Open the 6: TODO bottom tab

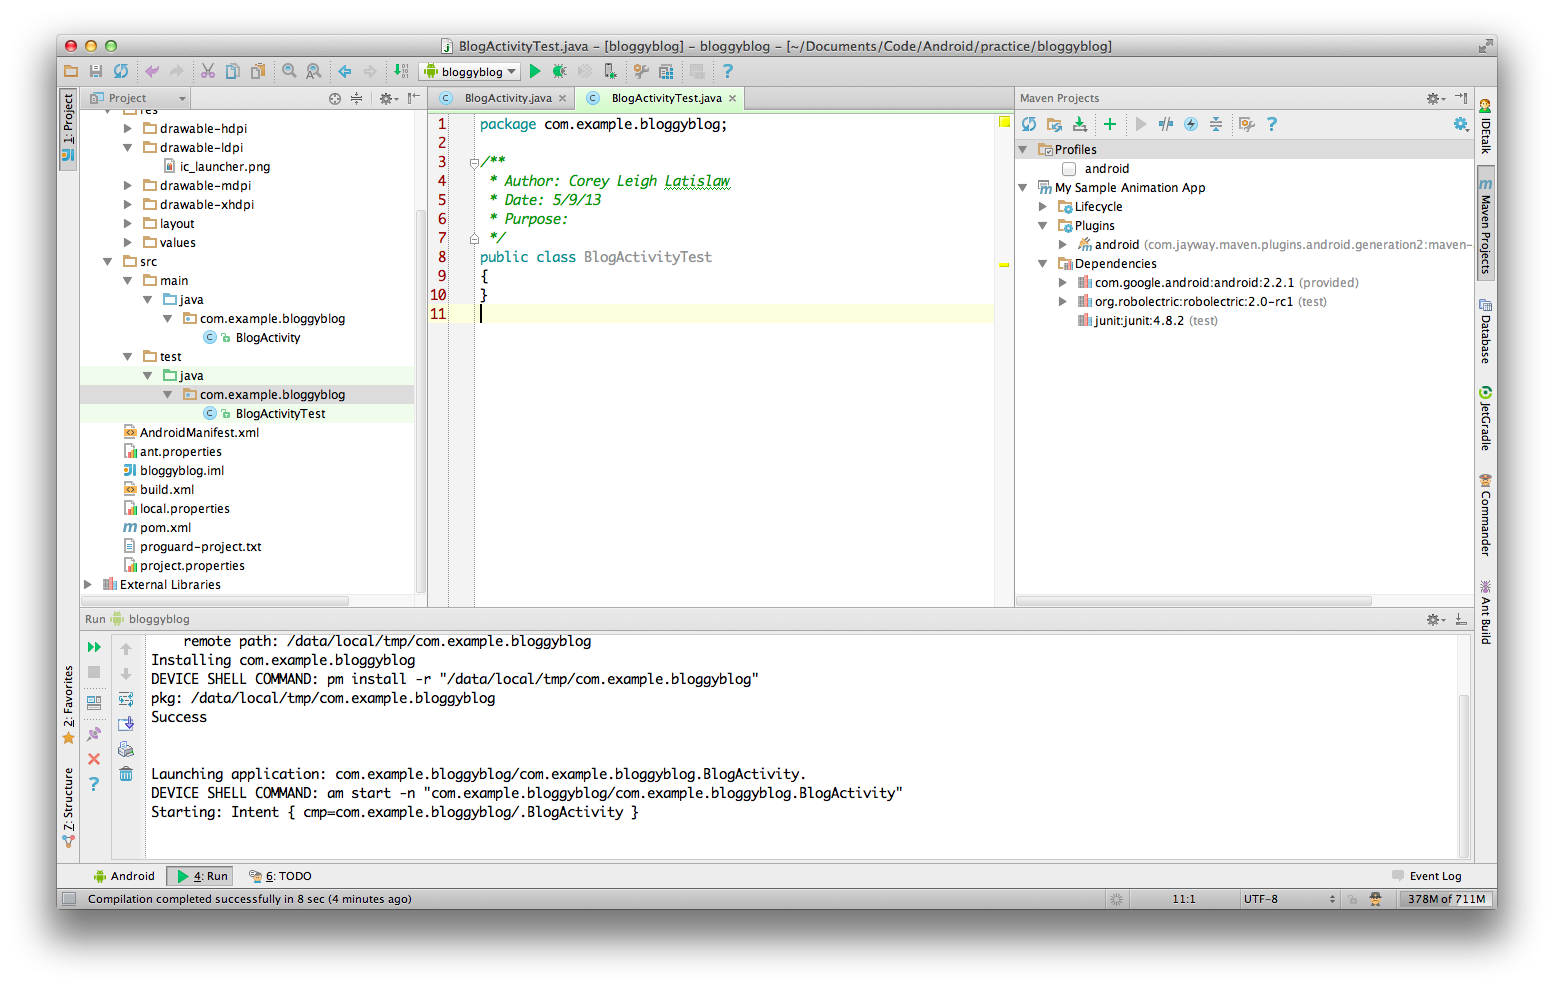[280, 876]
